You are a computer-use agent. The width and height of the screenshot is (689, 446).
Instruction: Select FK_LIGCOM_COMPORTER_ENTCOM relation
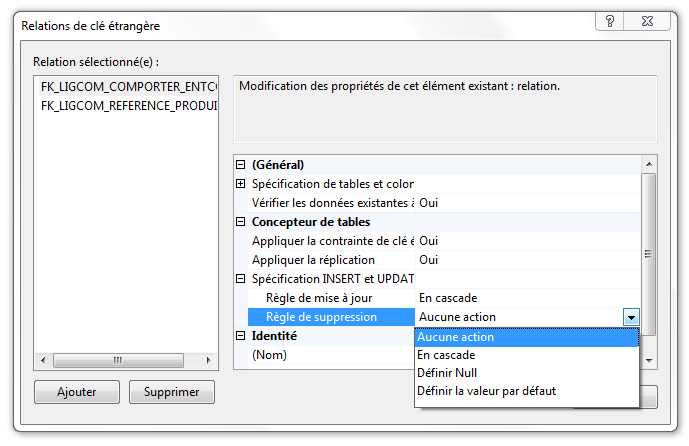(128, 88)
